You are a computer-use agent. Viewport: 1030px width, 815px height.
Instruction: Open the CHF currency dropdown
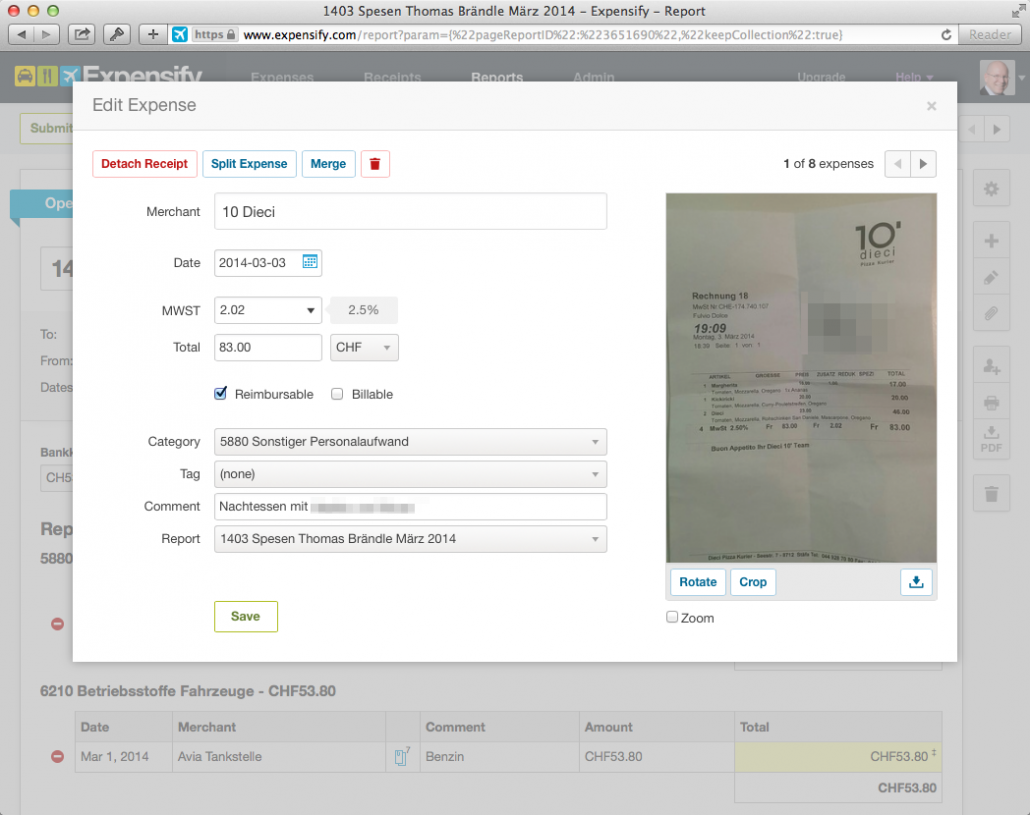(364, 347)
